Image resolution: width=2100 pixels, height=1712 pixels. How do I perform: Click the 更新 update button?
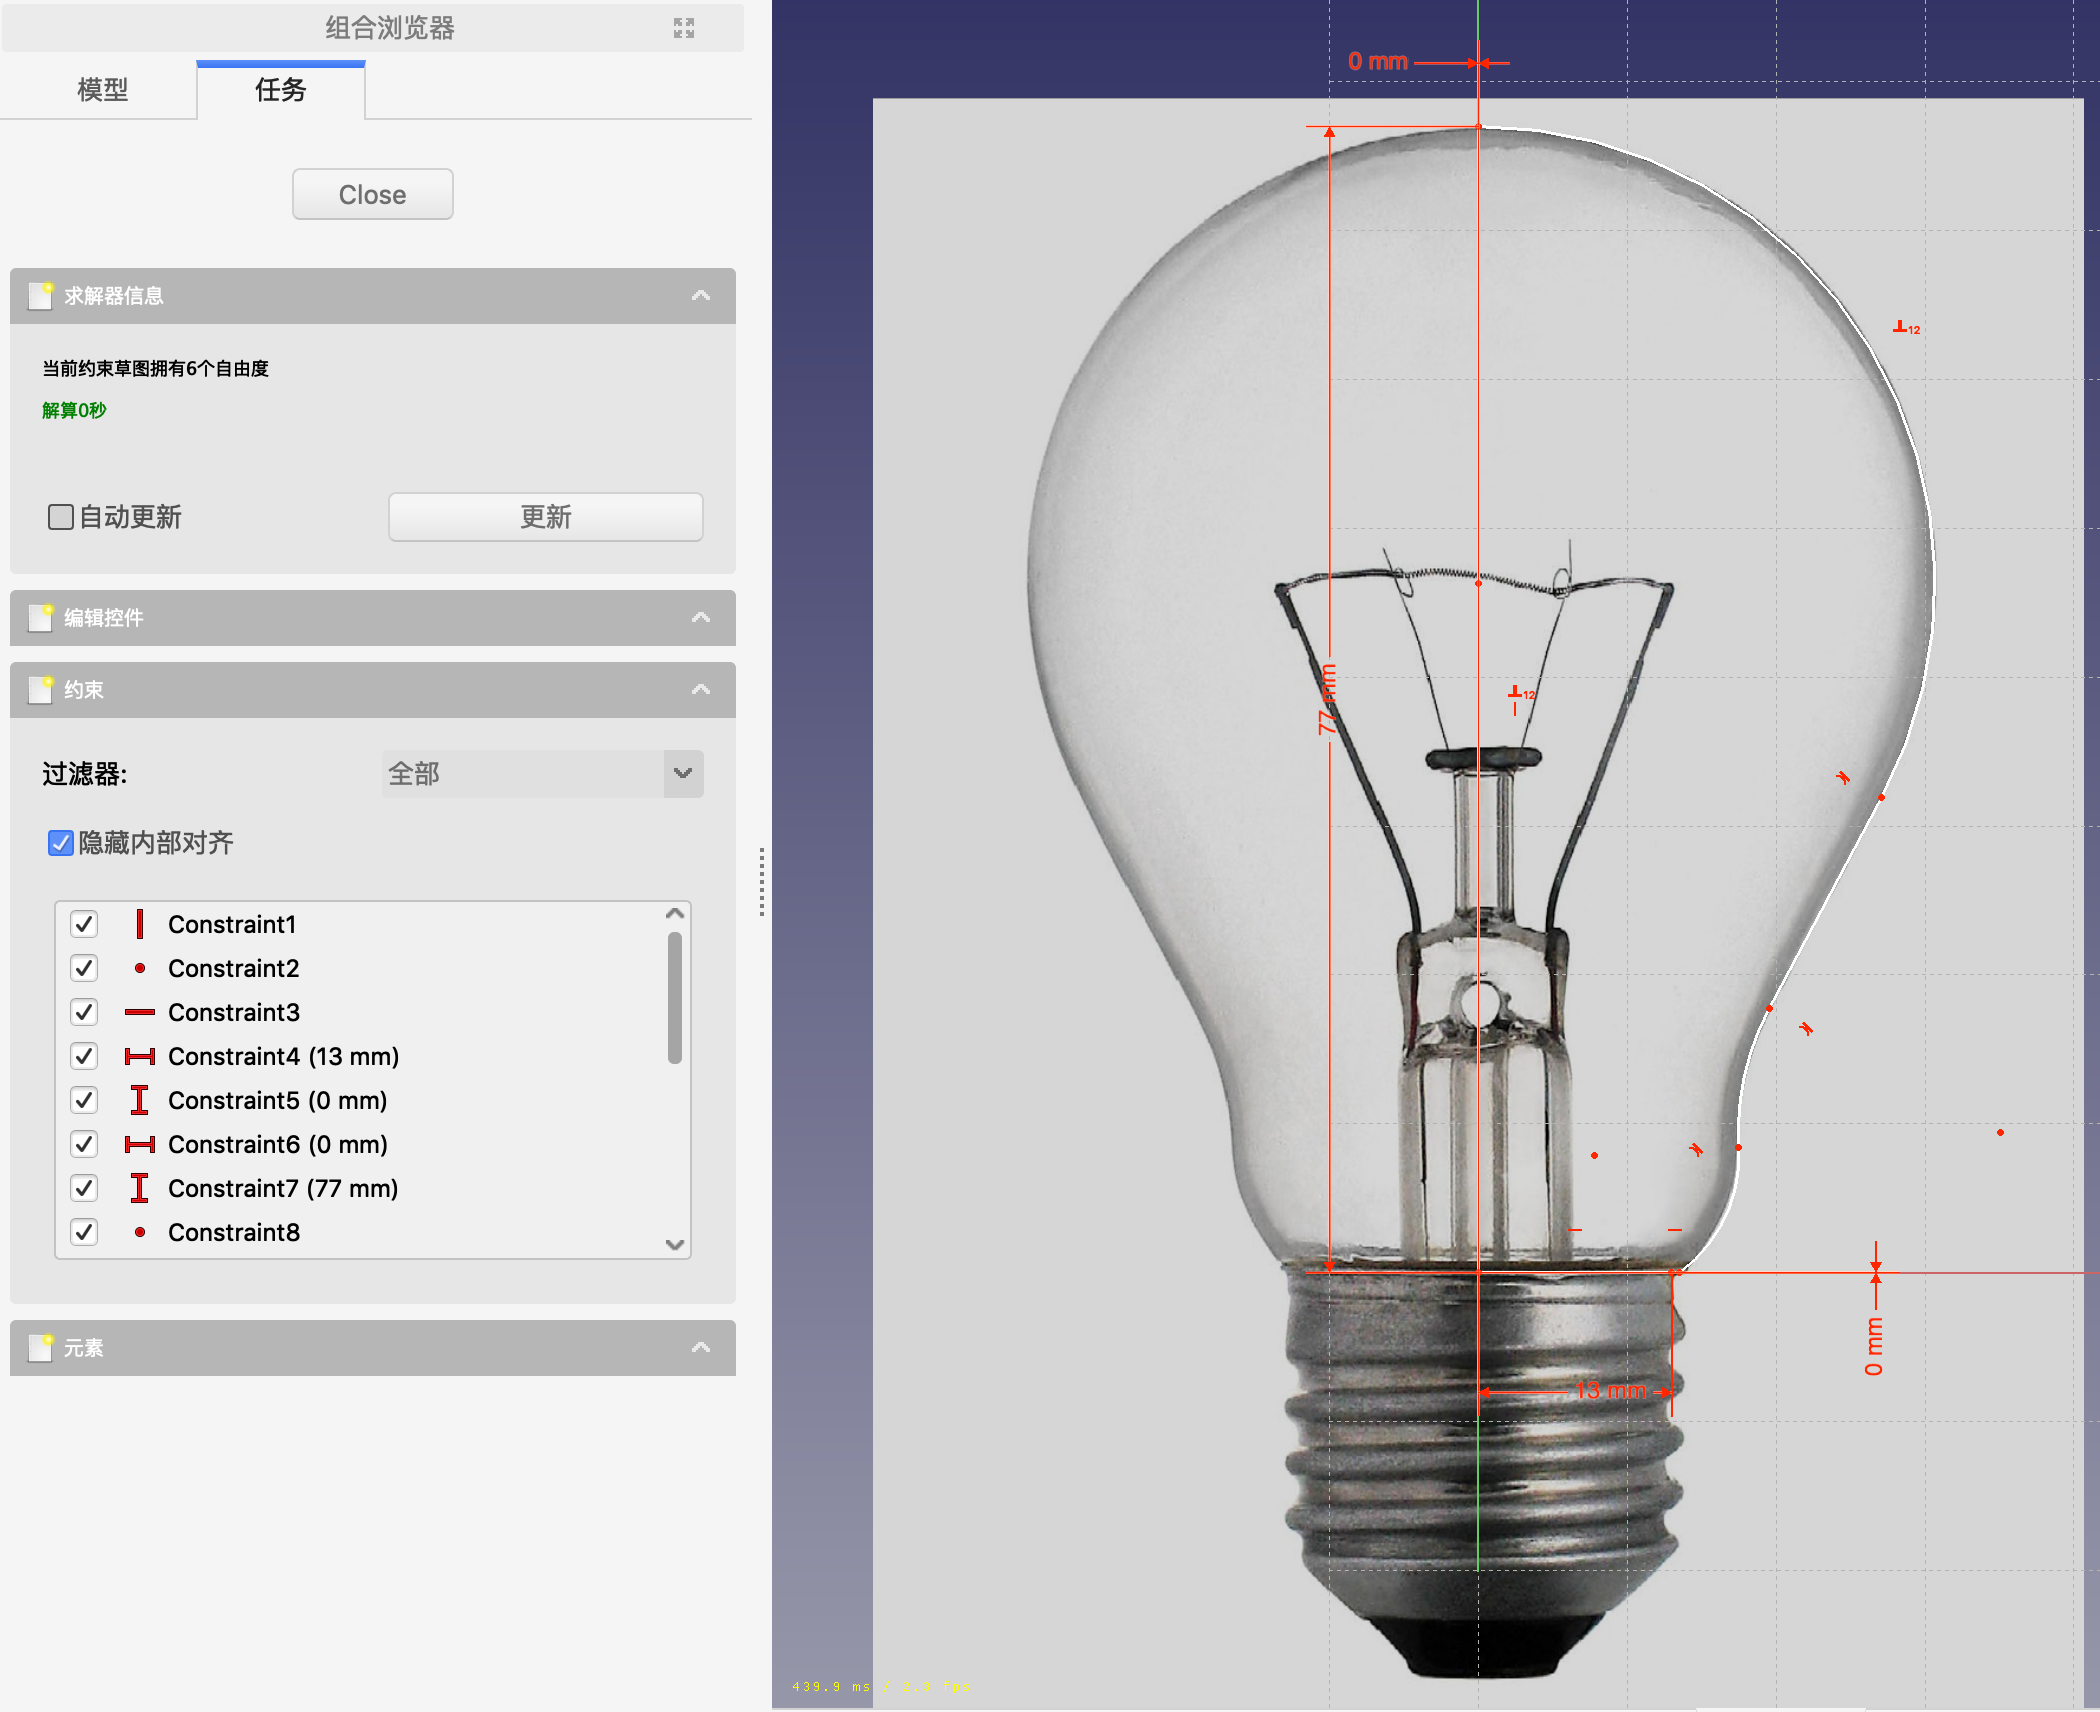545,517
